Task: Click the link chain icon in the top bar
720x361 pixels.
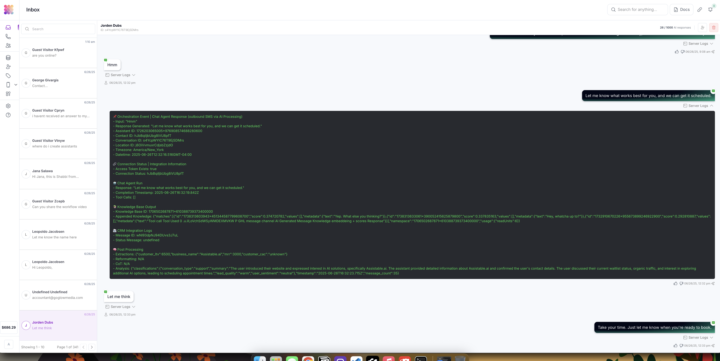Action: pyautogui.click(x=700, y=9)
